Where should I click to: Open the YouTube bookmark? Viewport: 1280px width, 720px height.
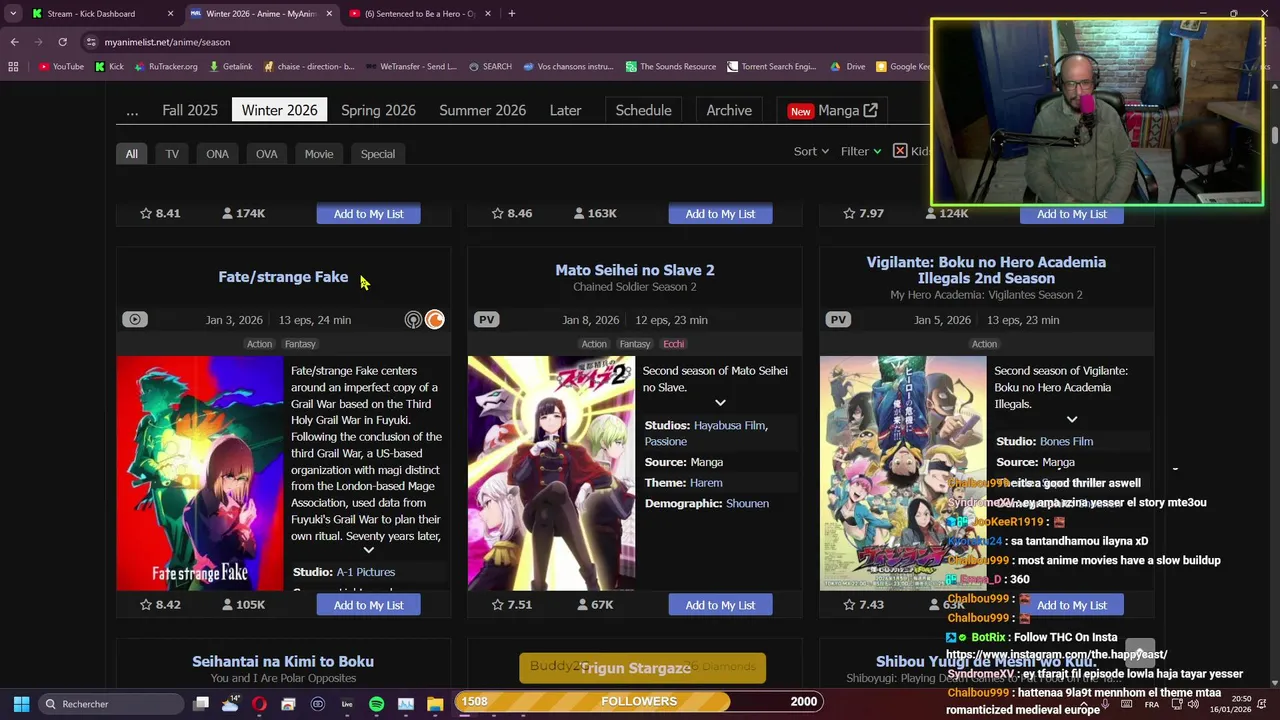pos(61,67)
